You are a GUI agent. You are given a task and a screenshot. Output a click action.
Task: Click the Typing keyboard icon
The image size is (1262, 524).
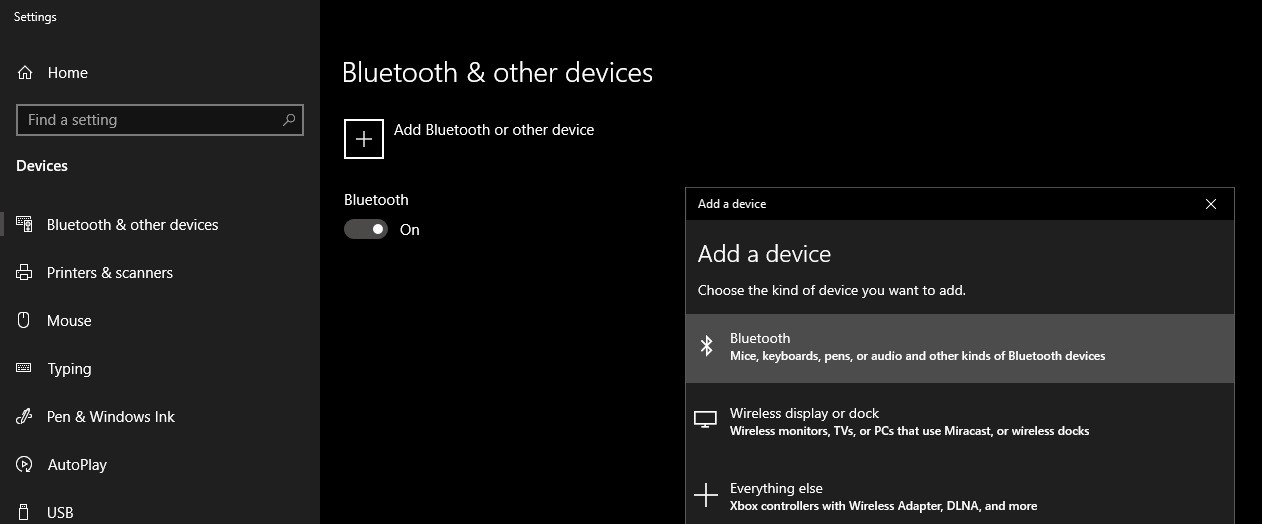coord(24,369)
